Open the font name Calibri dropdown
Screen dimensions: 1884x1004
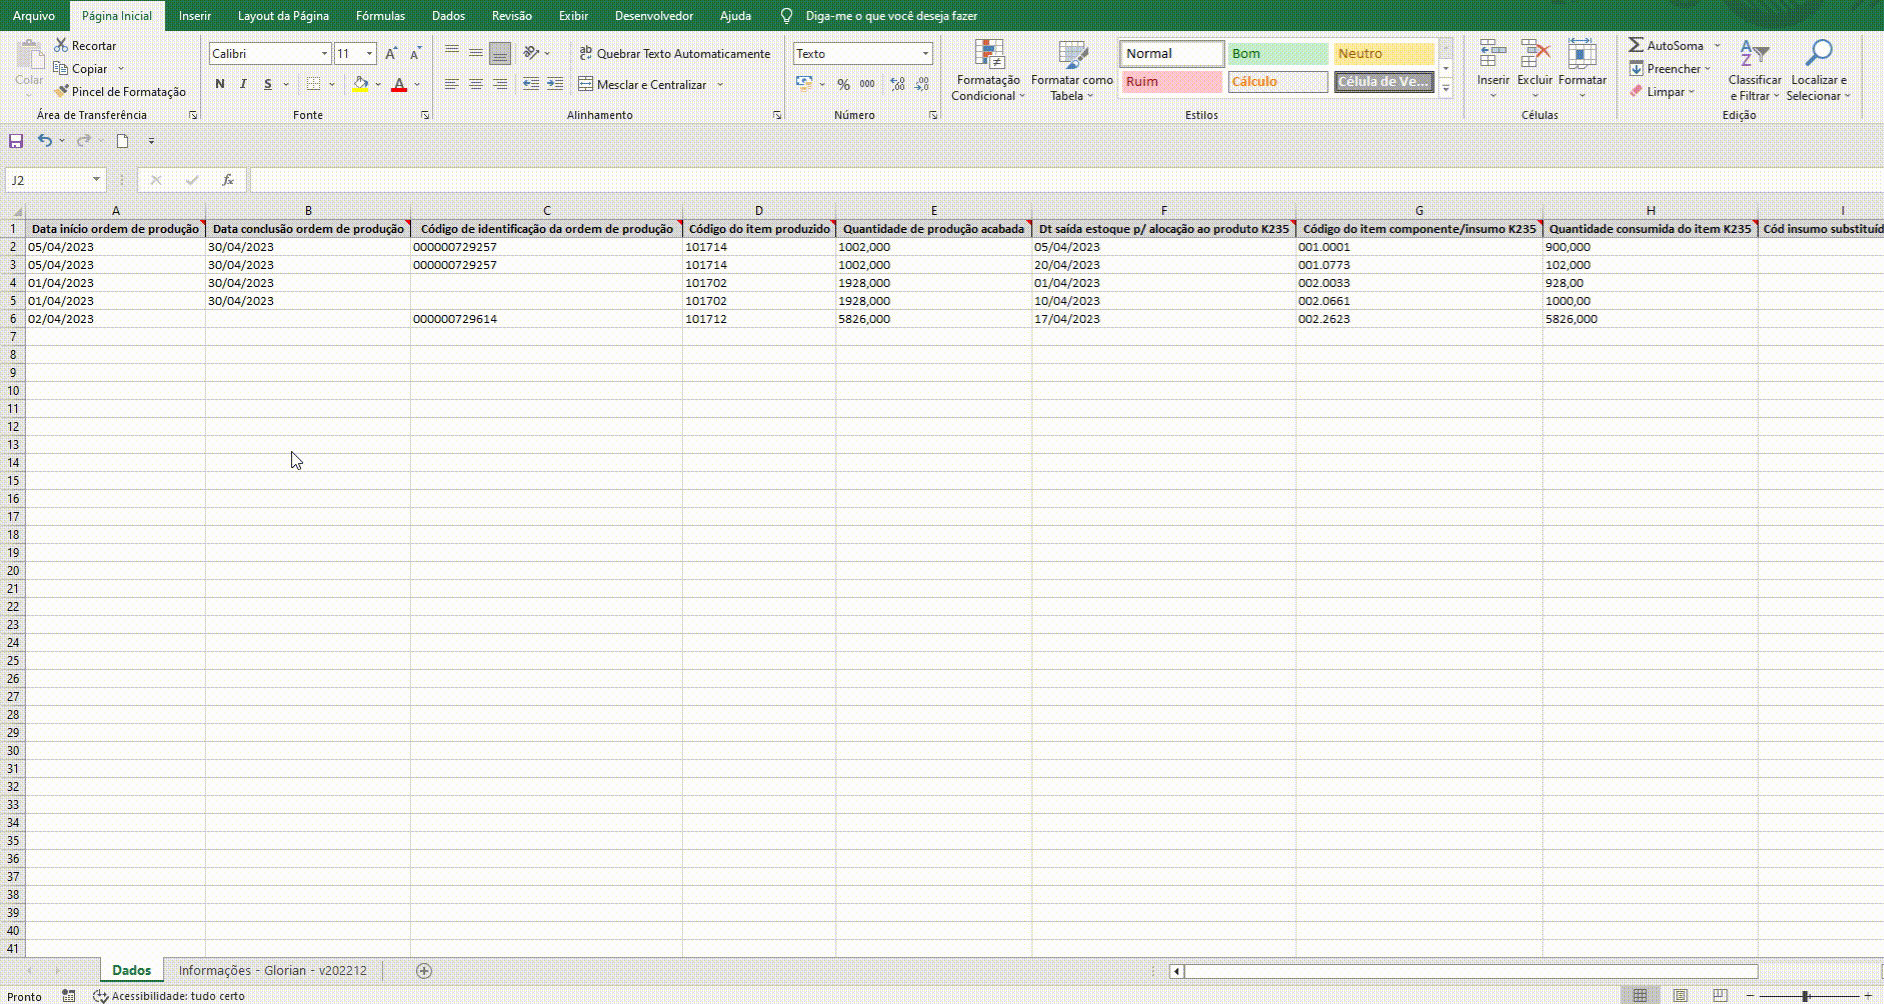click(x=324, y=53)
